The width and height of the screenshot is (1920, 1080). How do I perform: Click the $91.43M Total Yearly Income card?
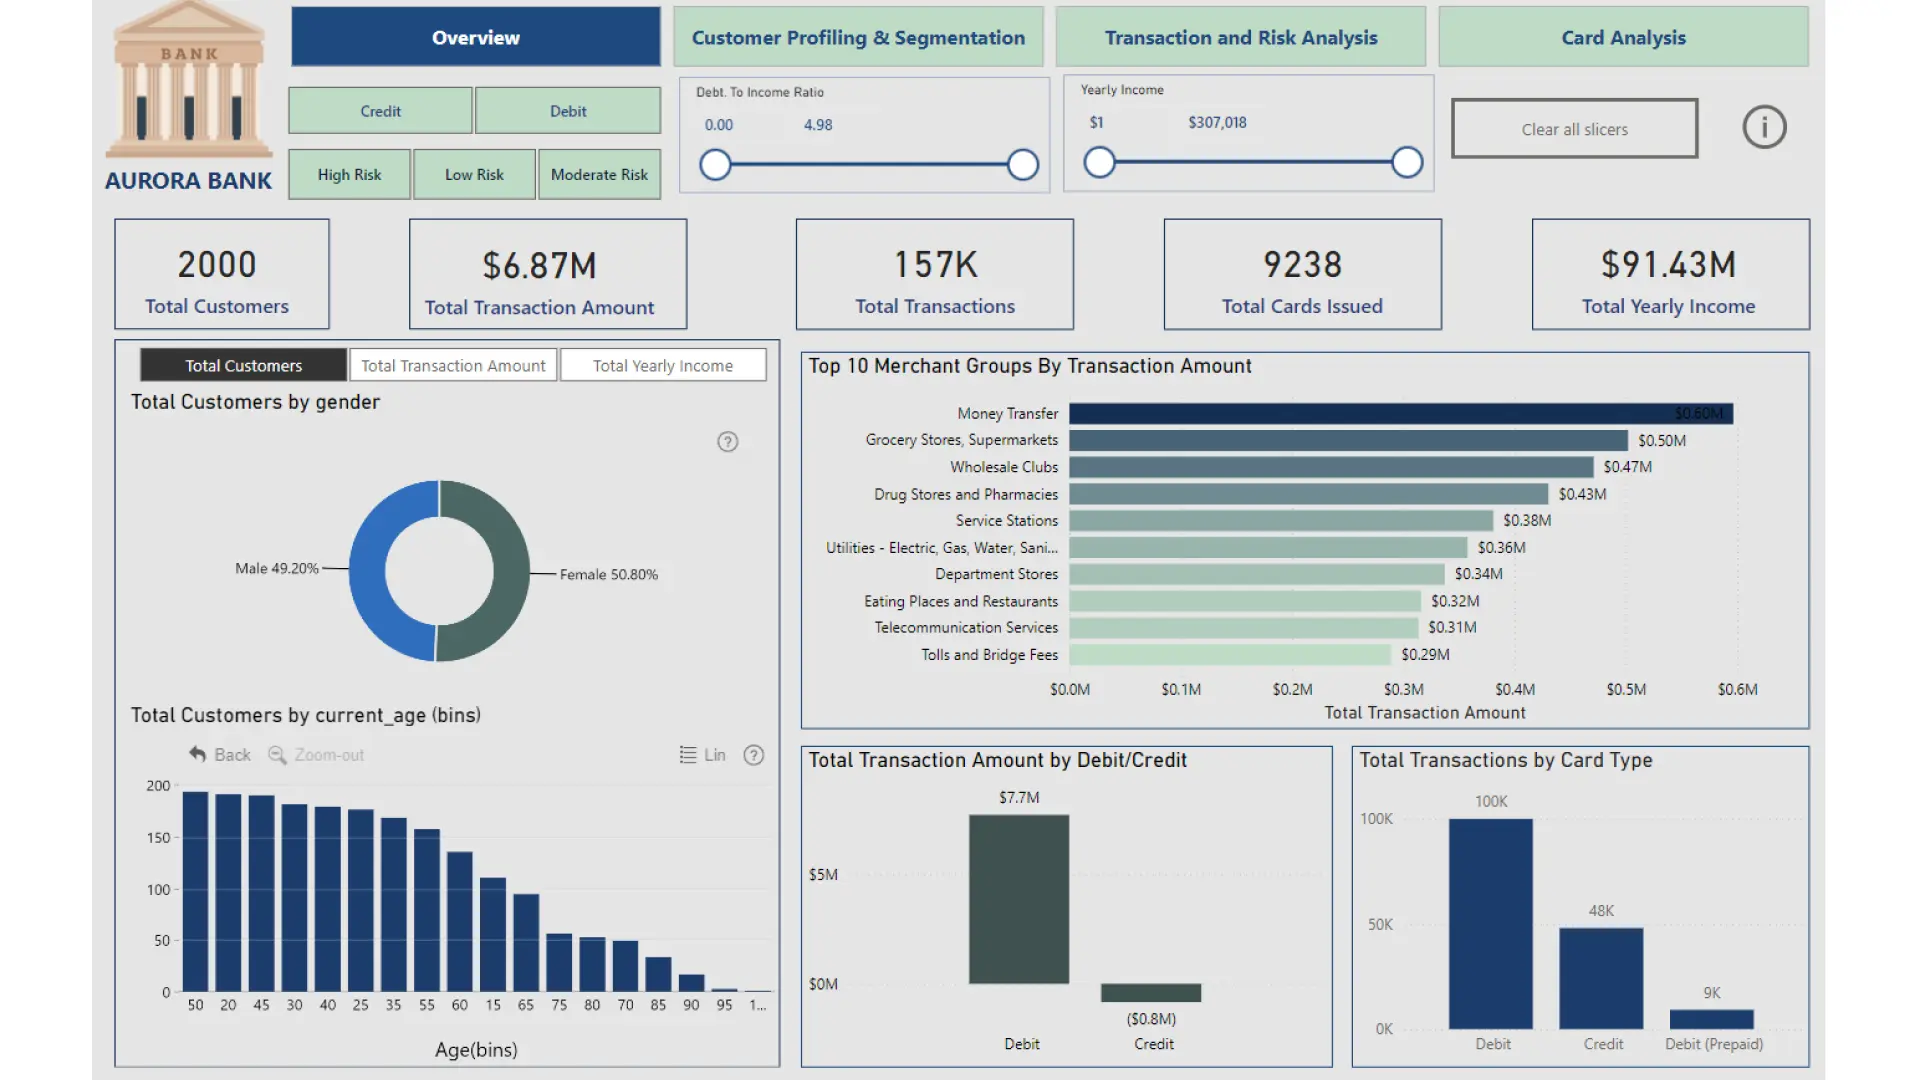point(1670,274)
